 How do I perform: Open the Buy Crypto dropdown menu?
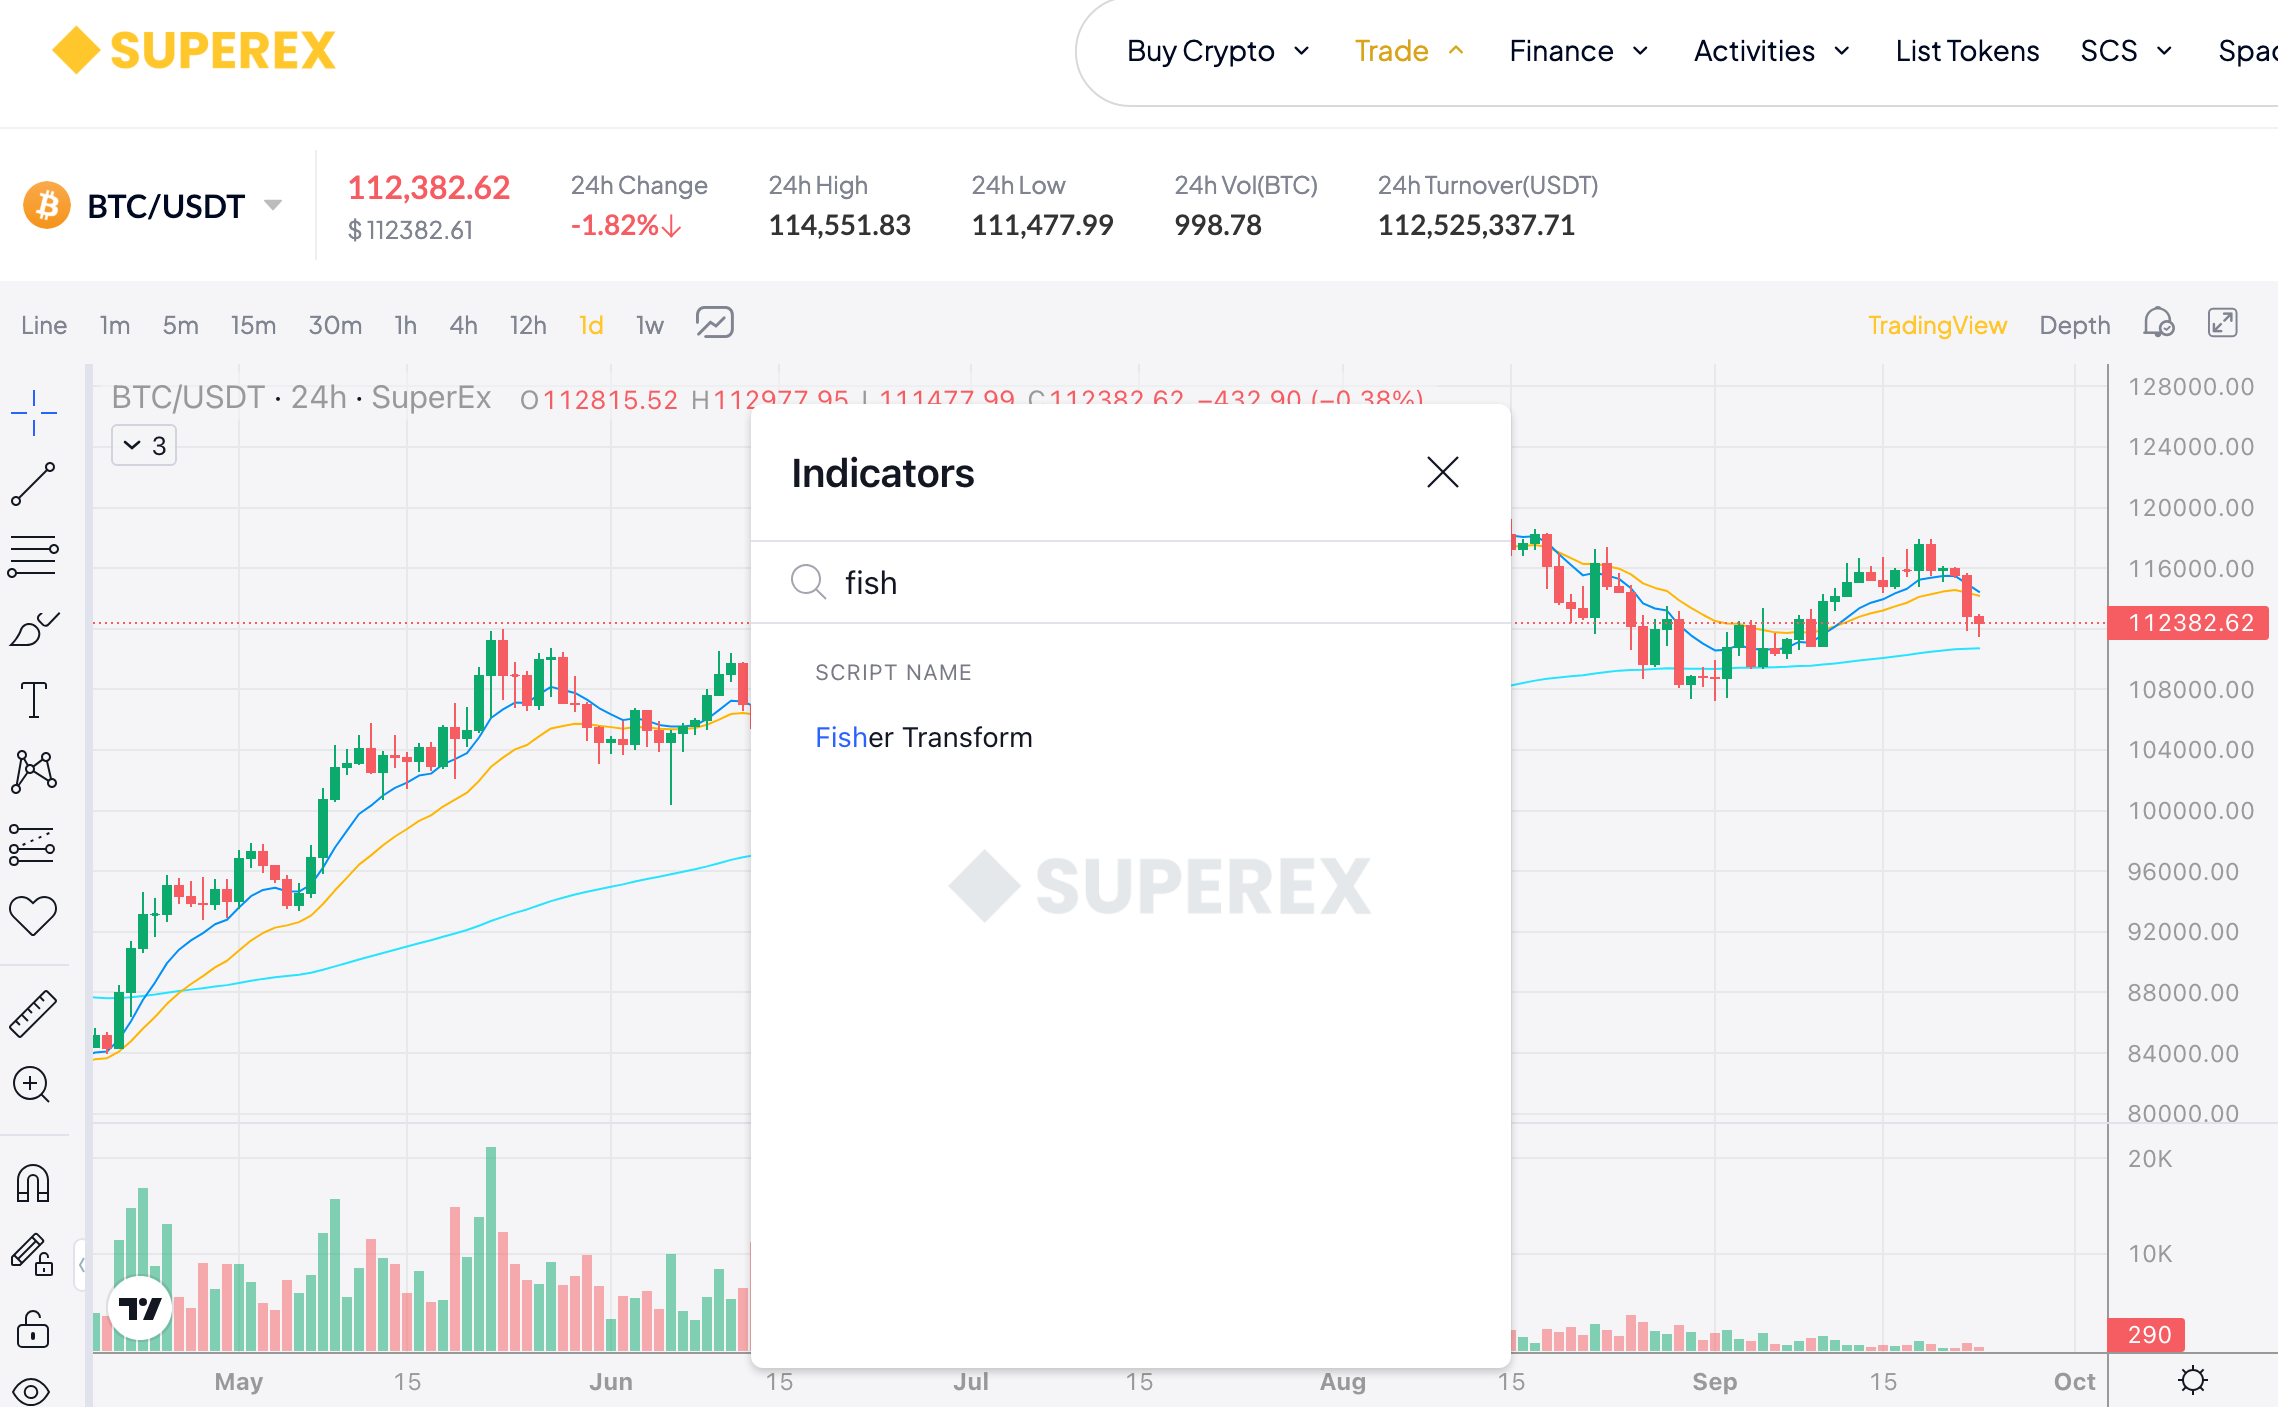click(1217, 51)
